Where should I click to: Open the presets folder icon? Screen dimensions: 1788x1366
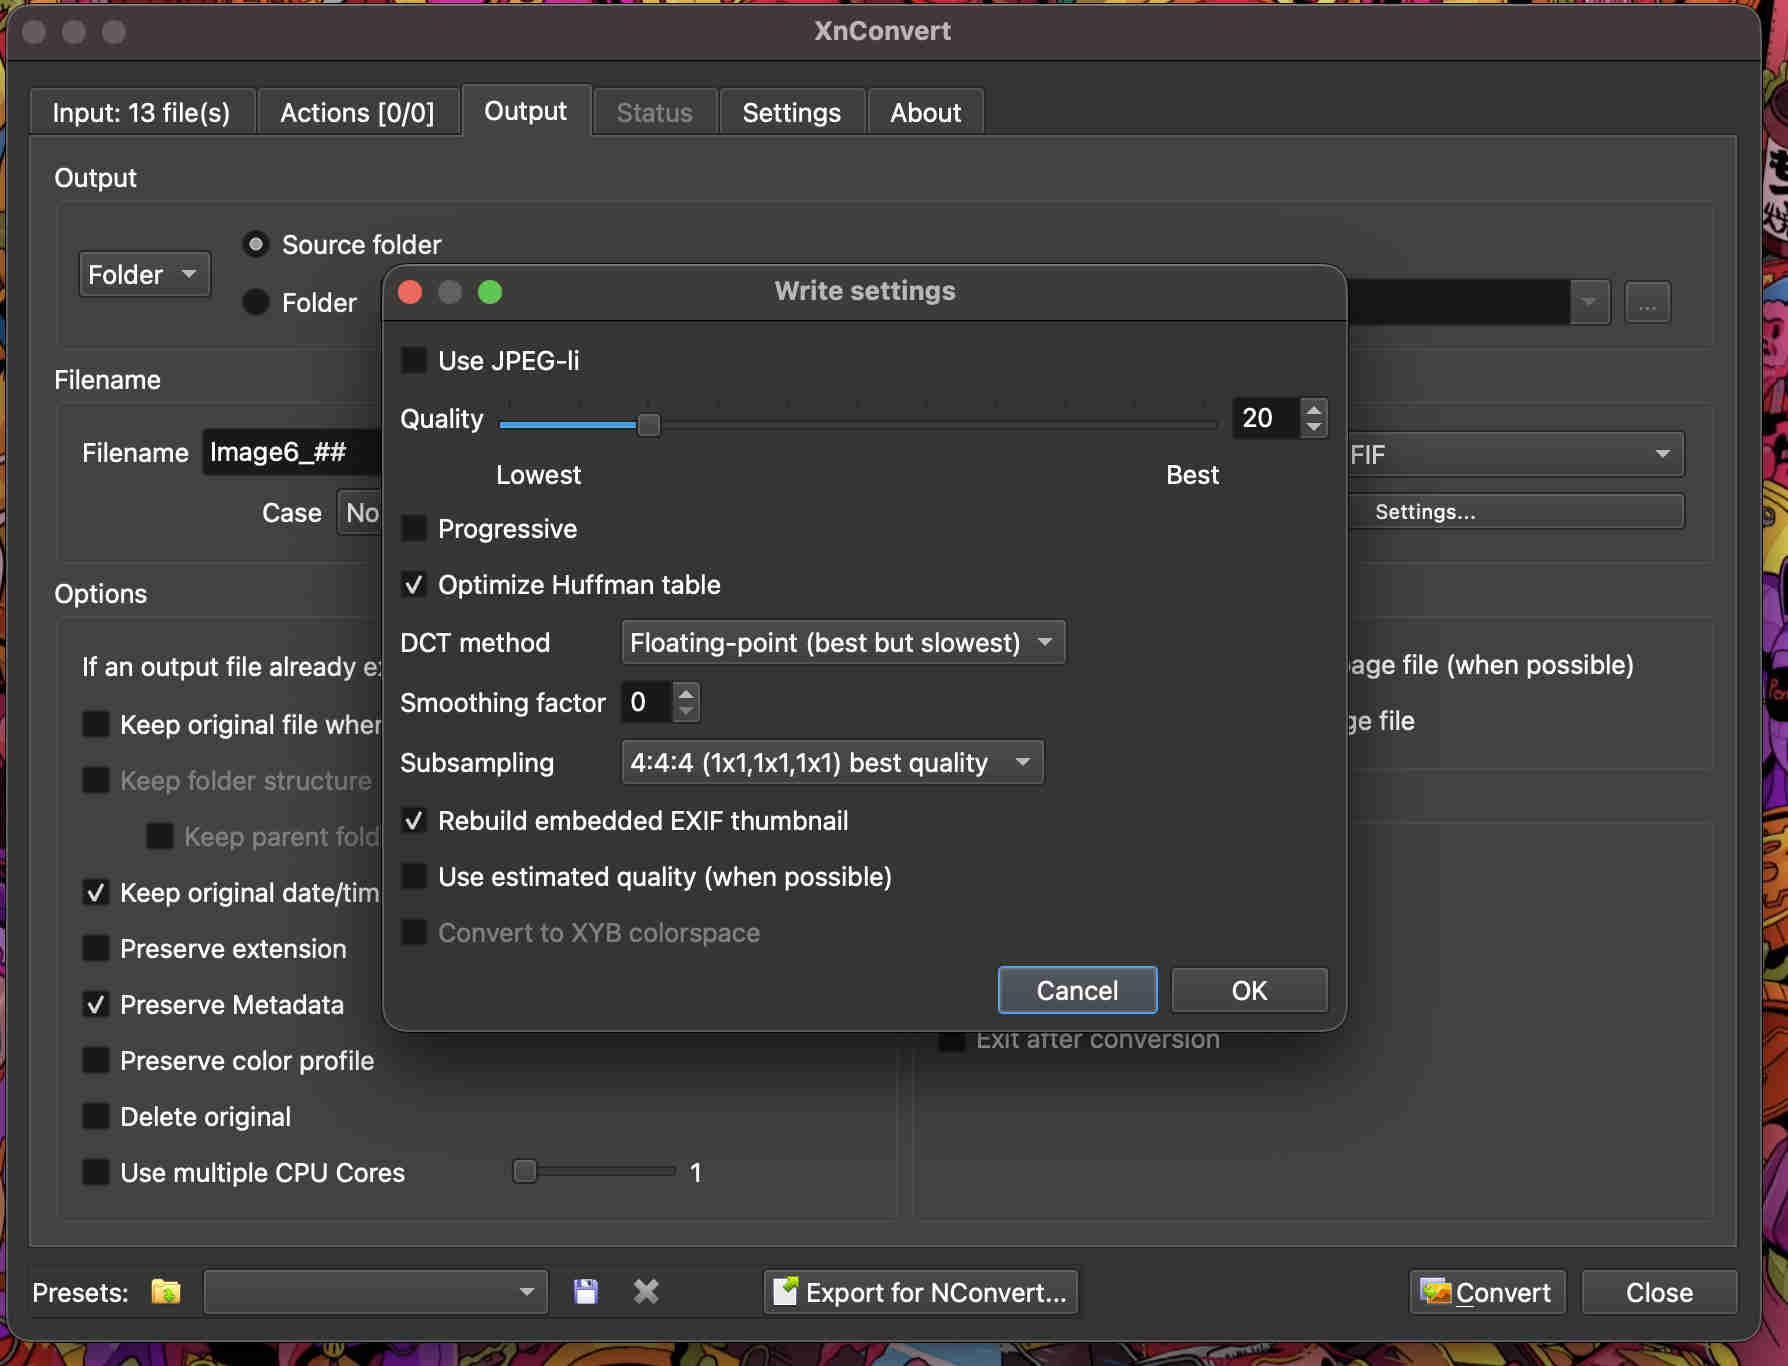[x=166, y=1292]
